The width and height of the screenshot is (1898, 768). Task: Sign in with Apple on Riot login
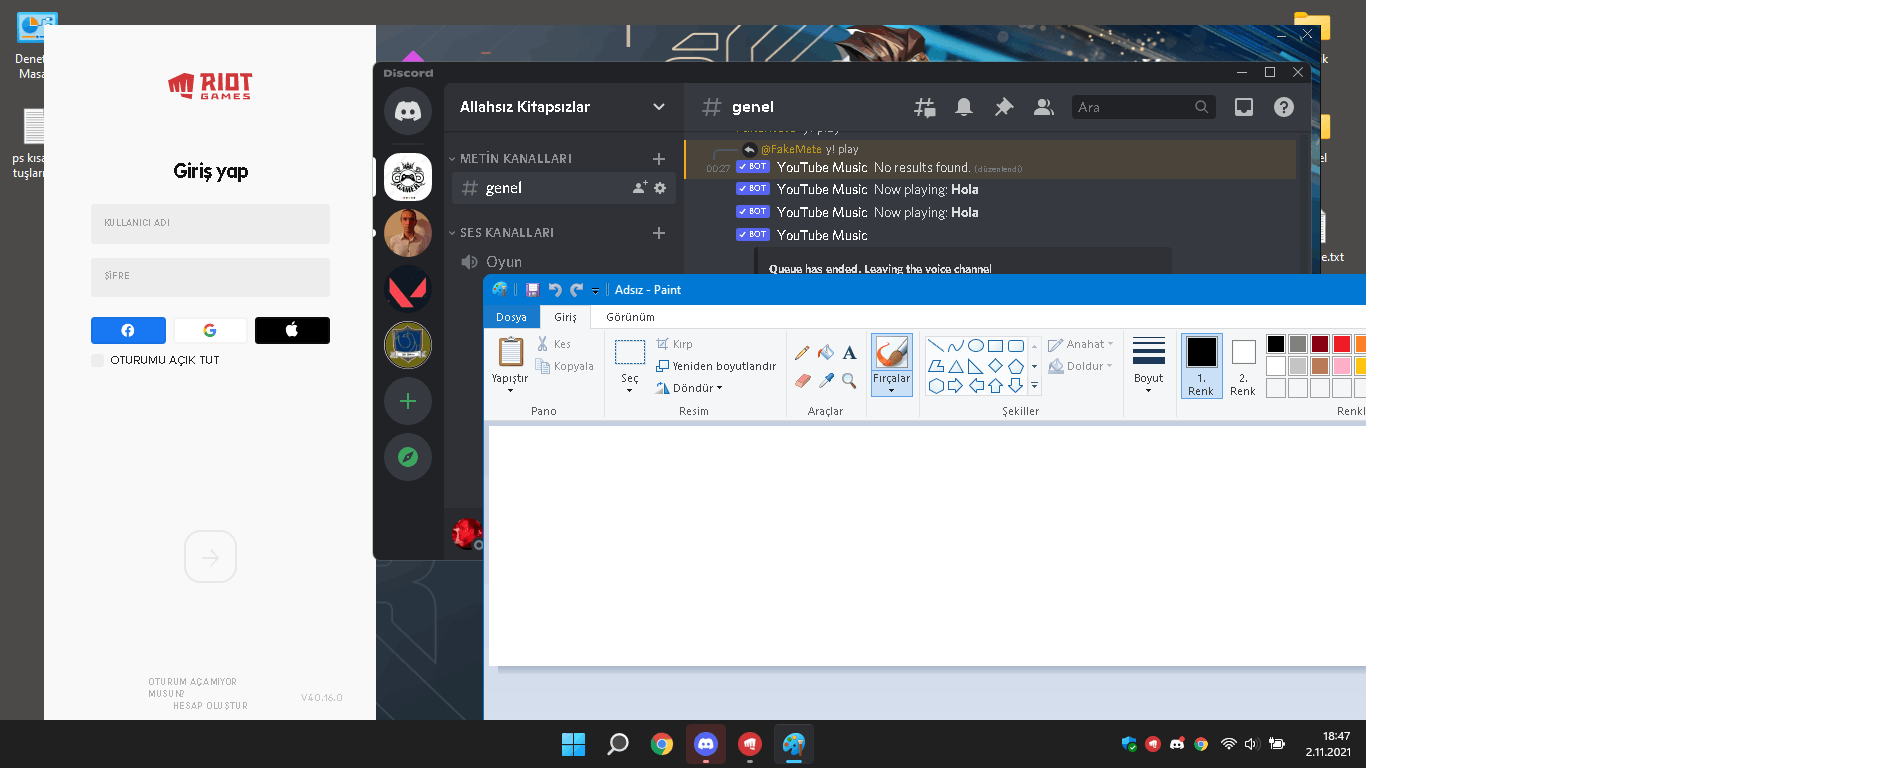click(292, 330)
